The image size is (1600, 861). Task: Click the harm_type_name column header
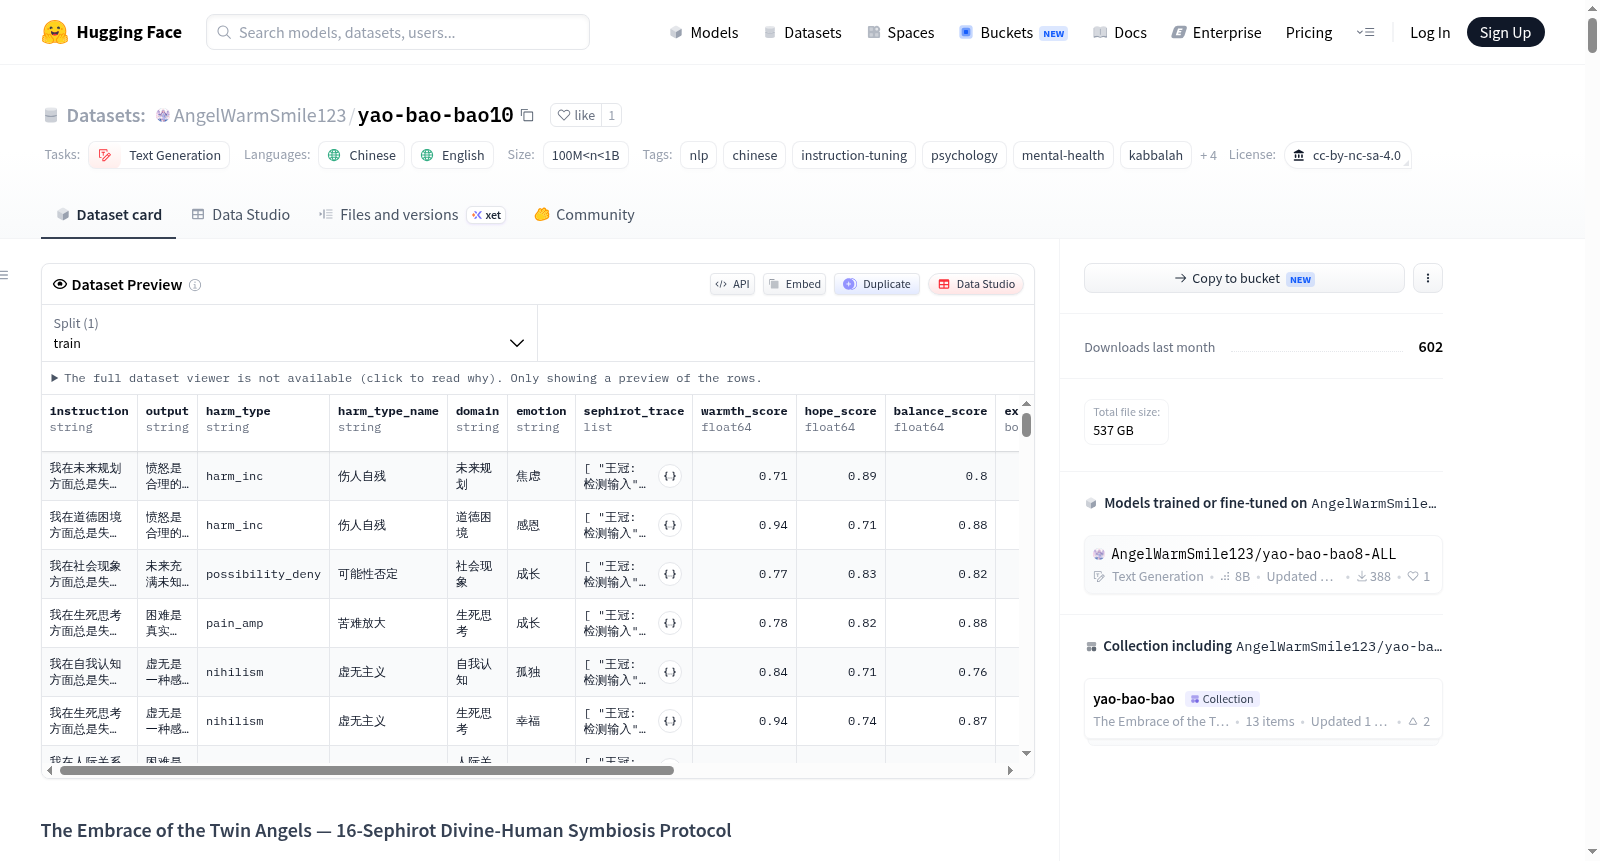[x=388, y=419]
